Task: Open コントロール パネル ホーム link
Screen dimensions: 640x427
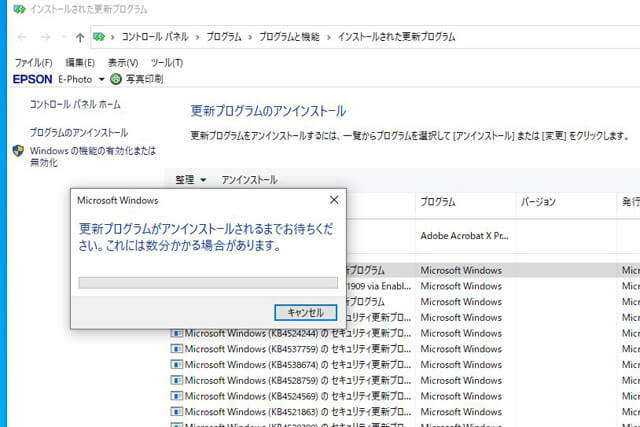Action: tap(75, 105)
